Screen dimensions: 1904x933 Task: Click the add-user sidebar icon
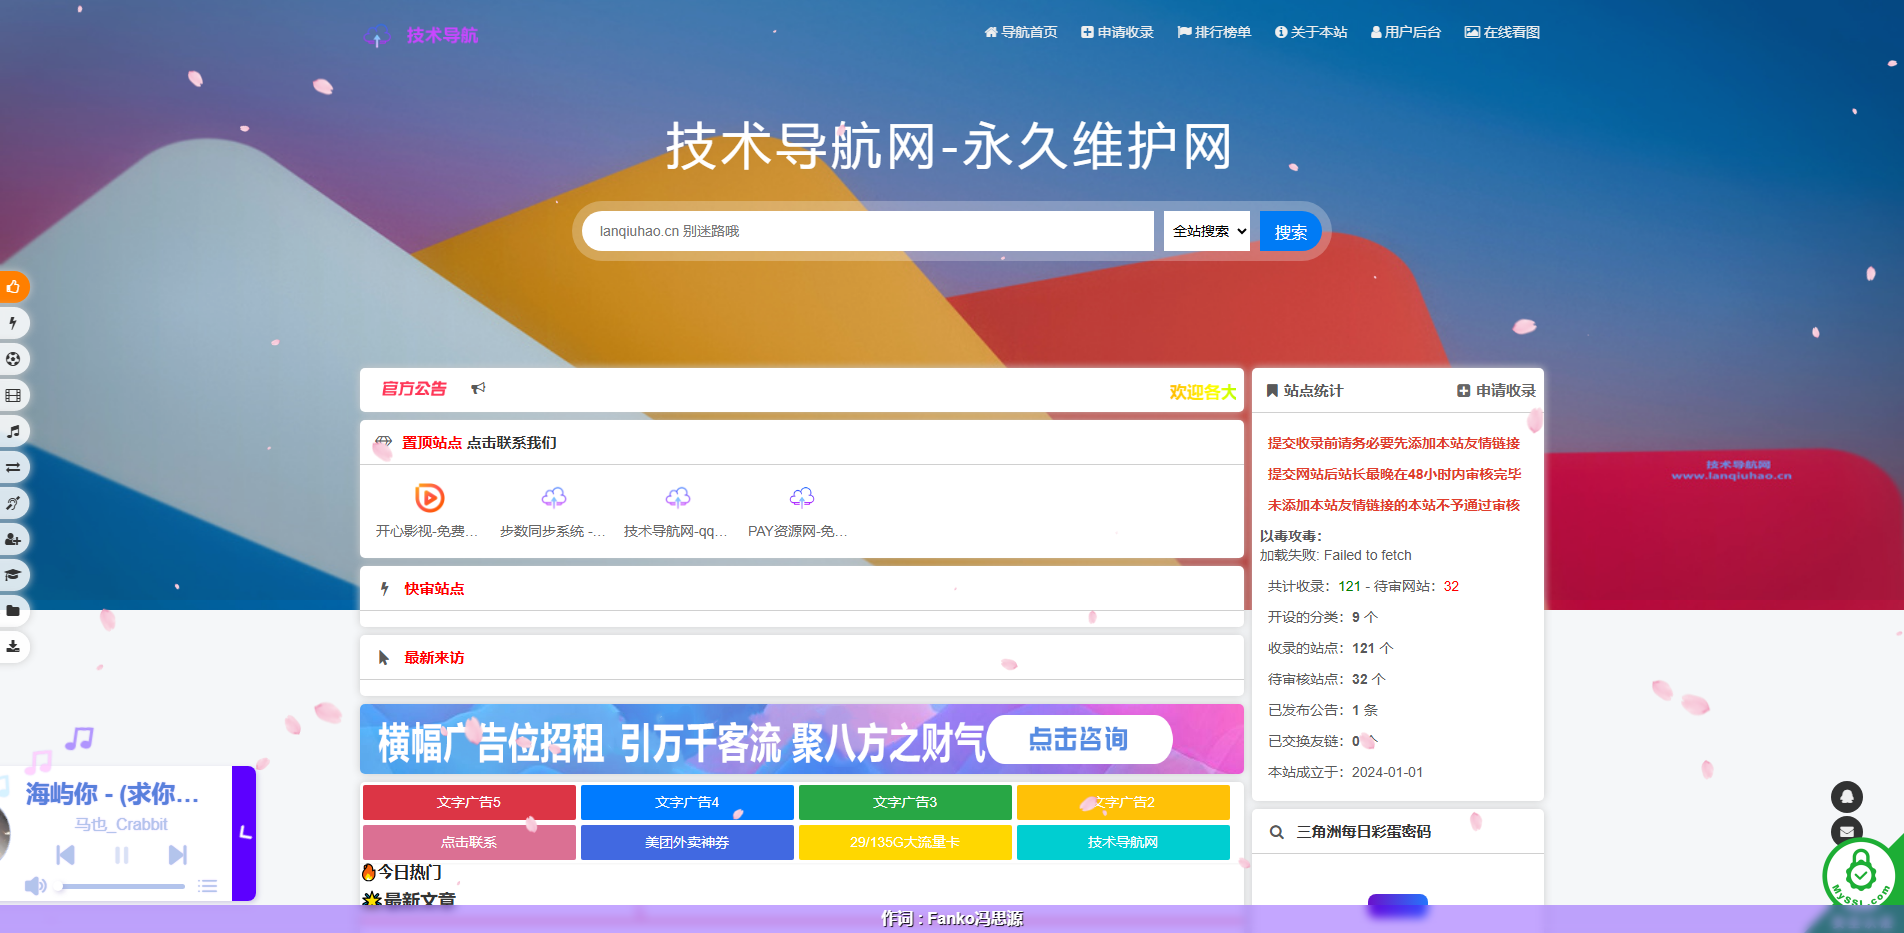coord(14,539)
